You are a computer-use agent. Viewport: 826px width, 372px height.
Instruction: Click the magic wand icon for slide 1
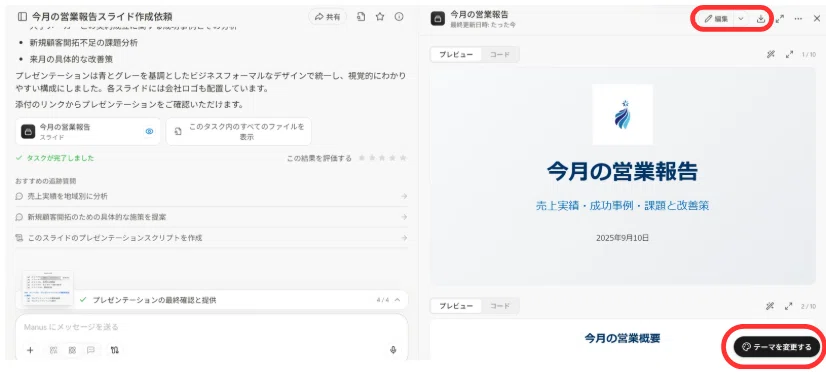770,54
